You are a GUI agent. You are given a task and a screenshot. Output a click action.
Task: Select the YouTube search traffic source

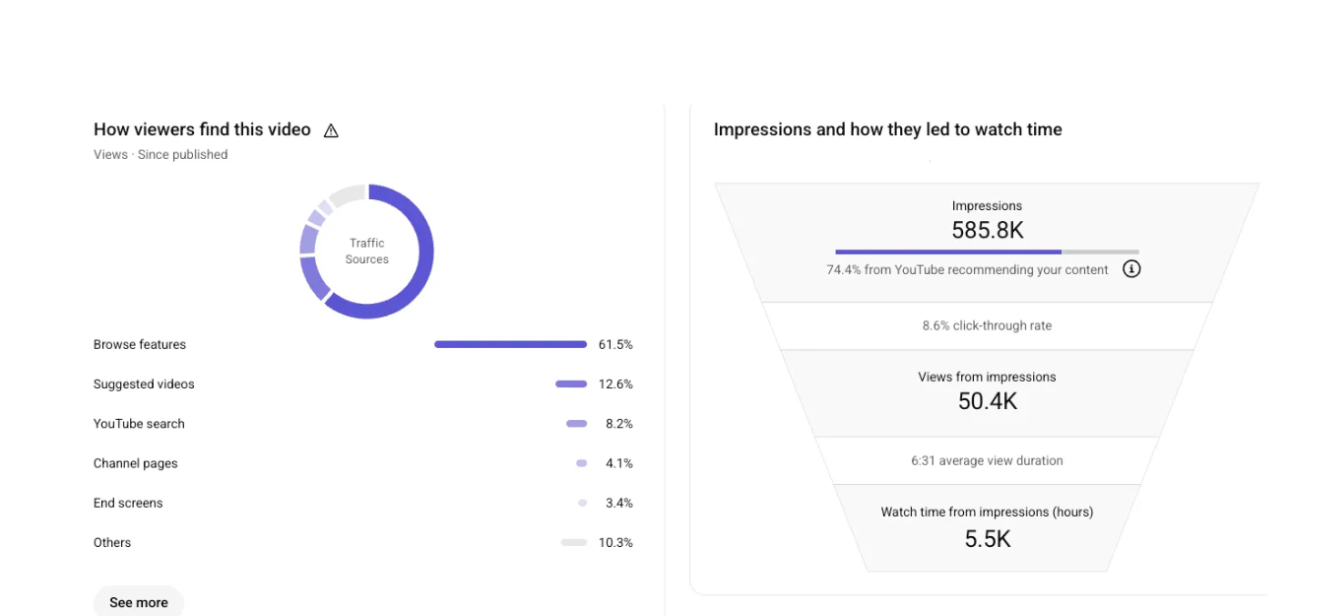[x=139, y=424]
